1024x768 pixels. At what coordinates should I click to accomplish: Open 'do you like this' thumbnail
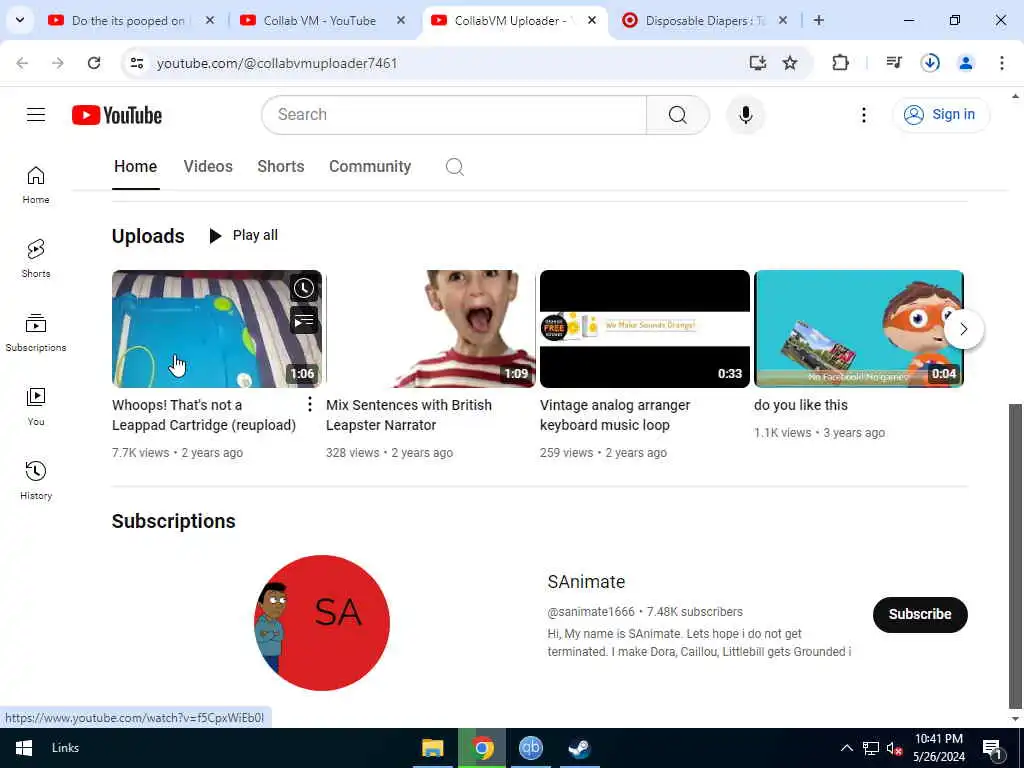coord(859,329)
